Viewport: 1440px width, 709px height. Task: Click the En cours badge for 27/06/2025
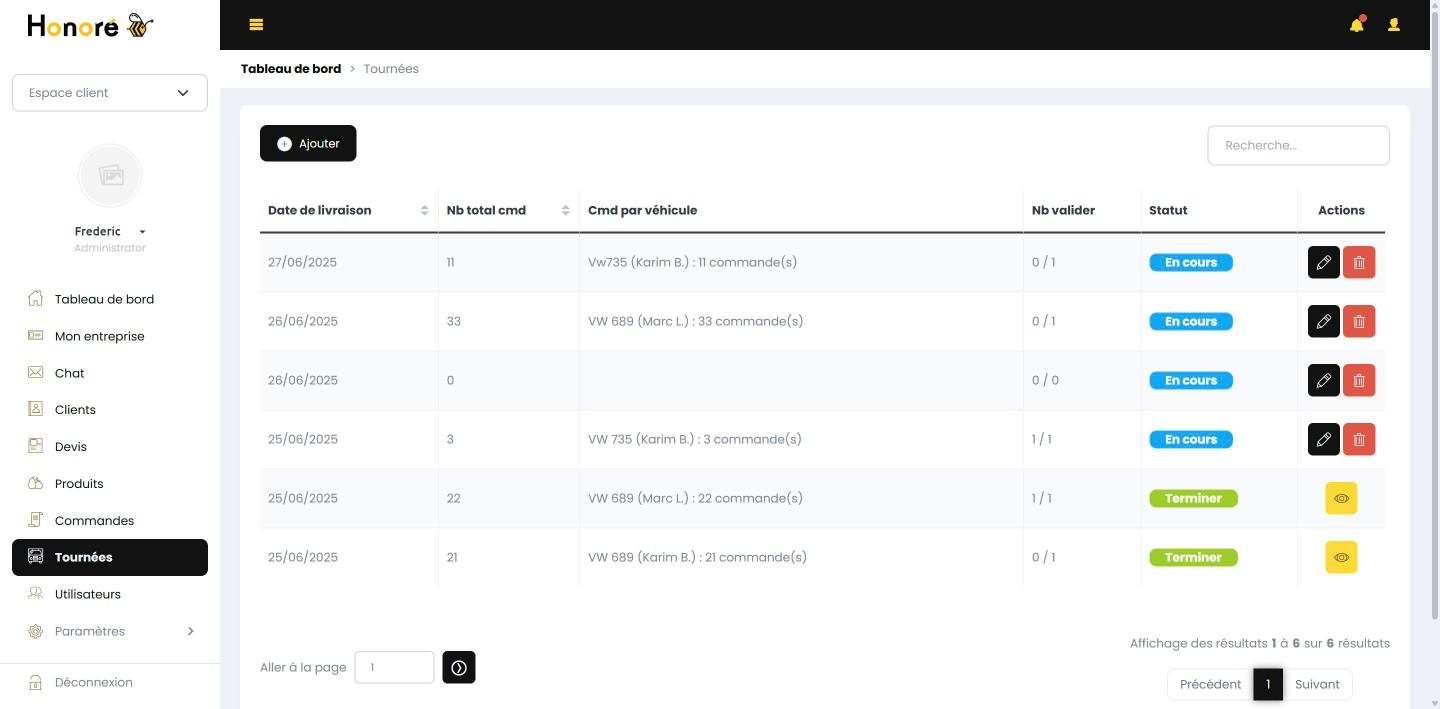coord(1191,263)
